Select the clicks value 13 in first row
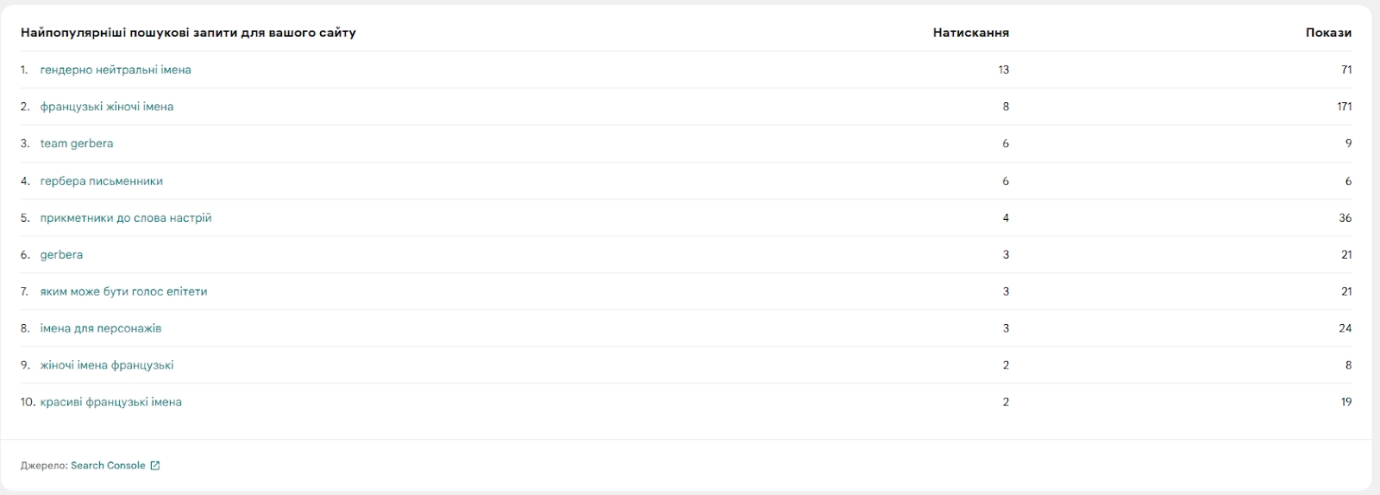The height and width of the screenshot is (495, 1380). 1004,70
